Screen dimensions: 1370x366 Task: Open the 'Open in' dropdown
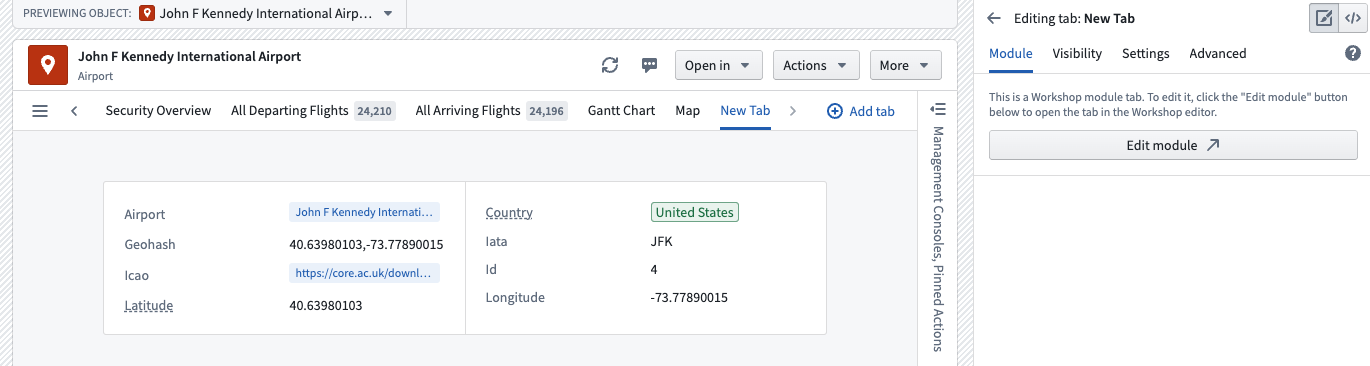(719, 66)
